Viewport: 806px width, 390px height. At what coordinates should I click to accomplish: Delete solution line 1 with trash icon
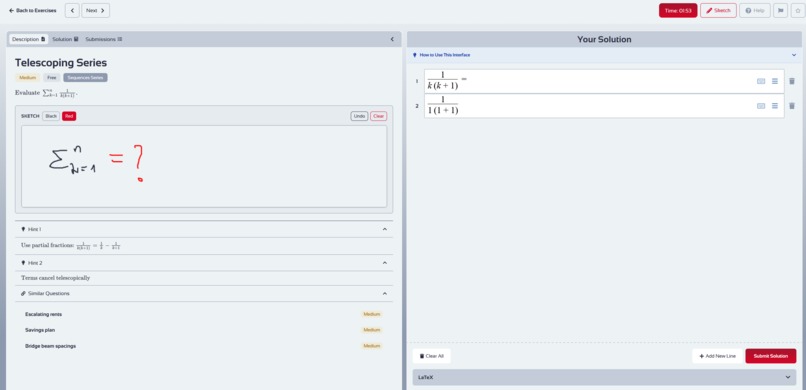tap(792, 81)
